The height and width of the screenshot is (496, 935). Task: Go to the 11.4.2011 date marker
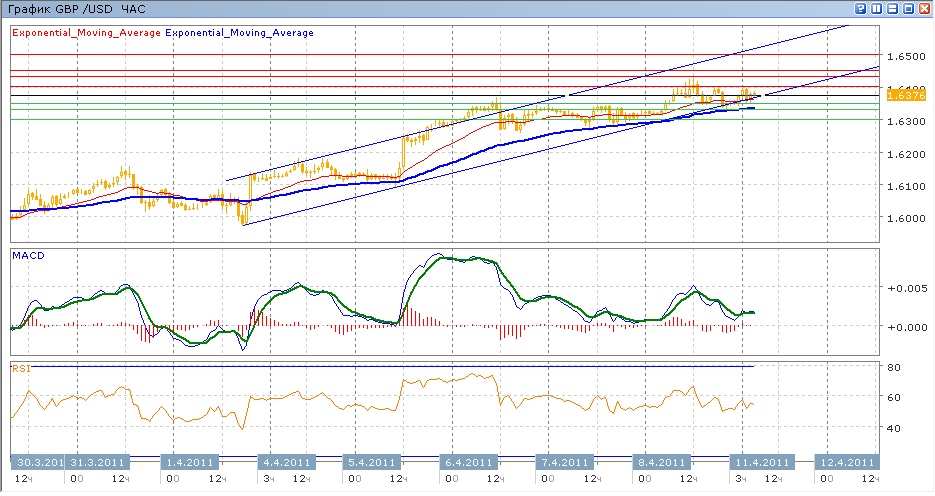(764, 463)
